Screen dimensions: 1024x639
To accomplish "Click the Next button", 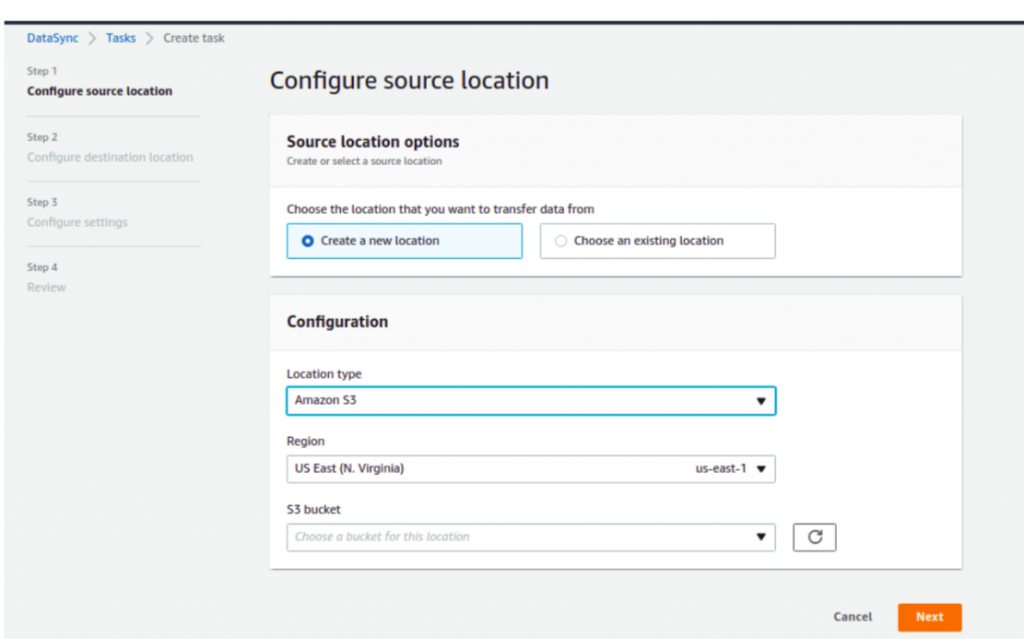I will 929,617.
